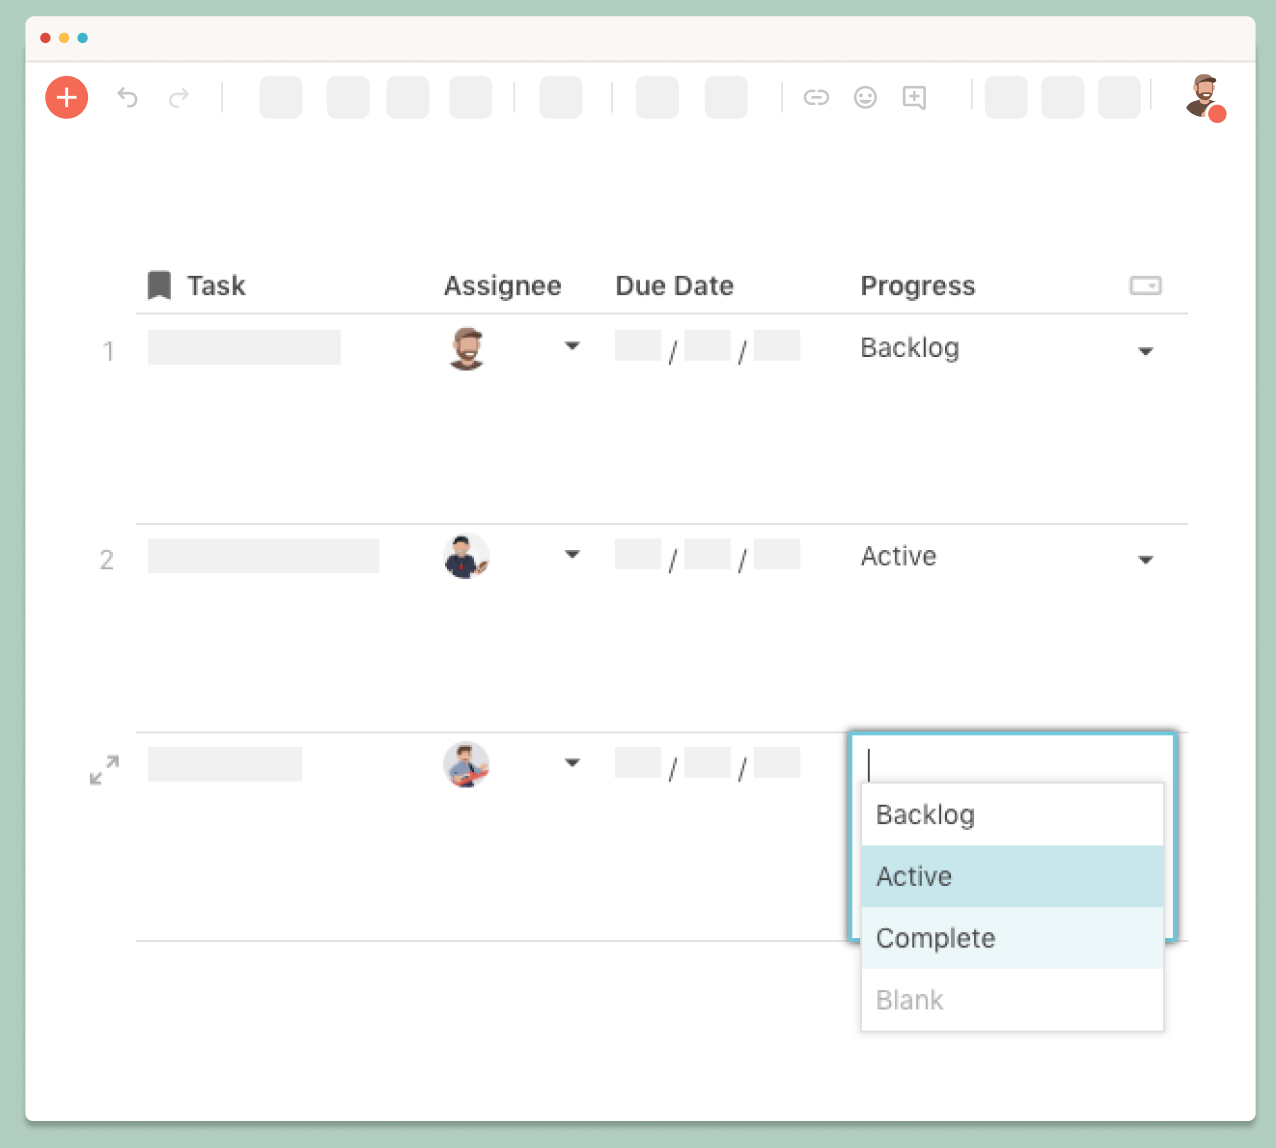This screenshot has height=1148, width=1276.
Task: Expand the Backlog progress dropdown arrow
Action: click(x=1146, y=351)
